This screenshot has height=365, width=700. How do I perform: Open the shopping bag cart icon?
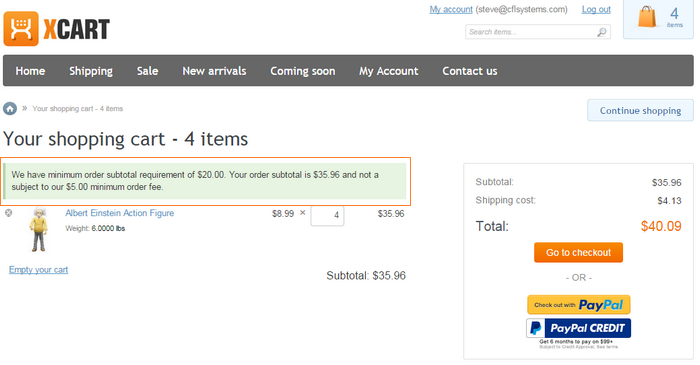click(x=647, y=17)
